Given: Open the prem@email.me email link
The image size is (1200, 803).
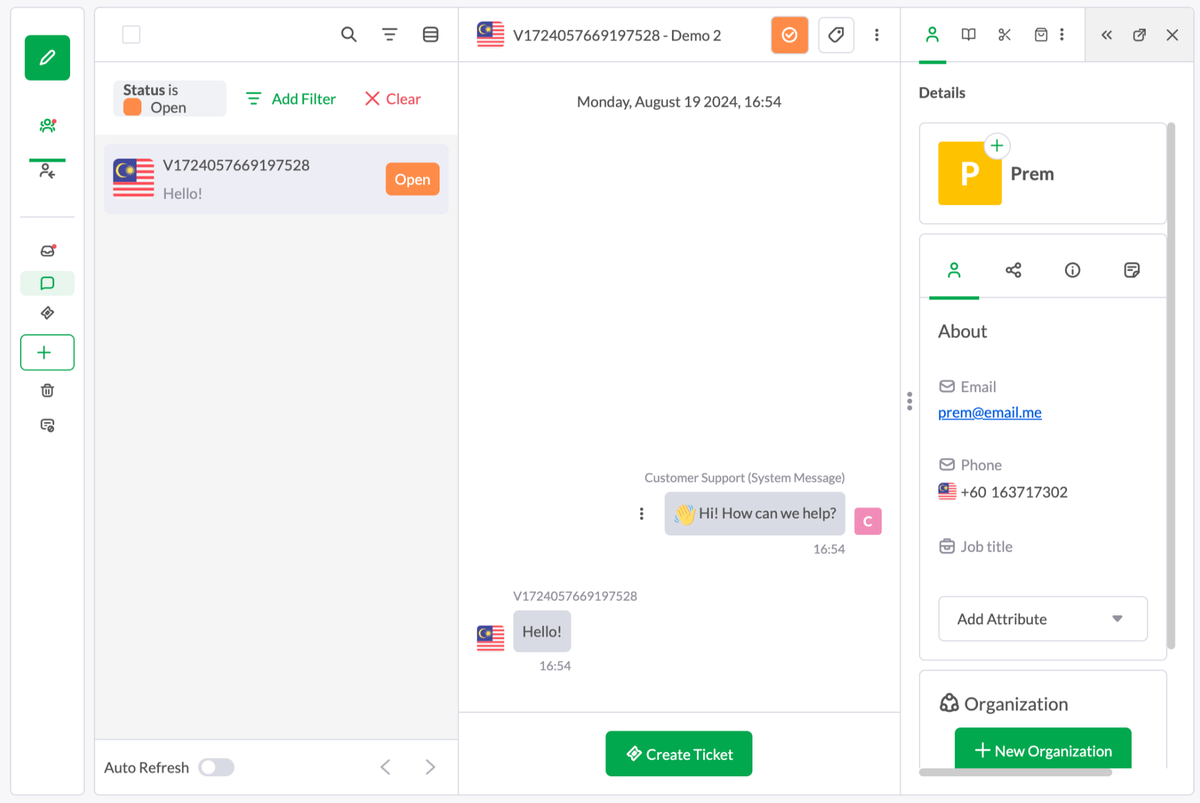Looking at the screenshot, I should click(x=990, y=412).
